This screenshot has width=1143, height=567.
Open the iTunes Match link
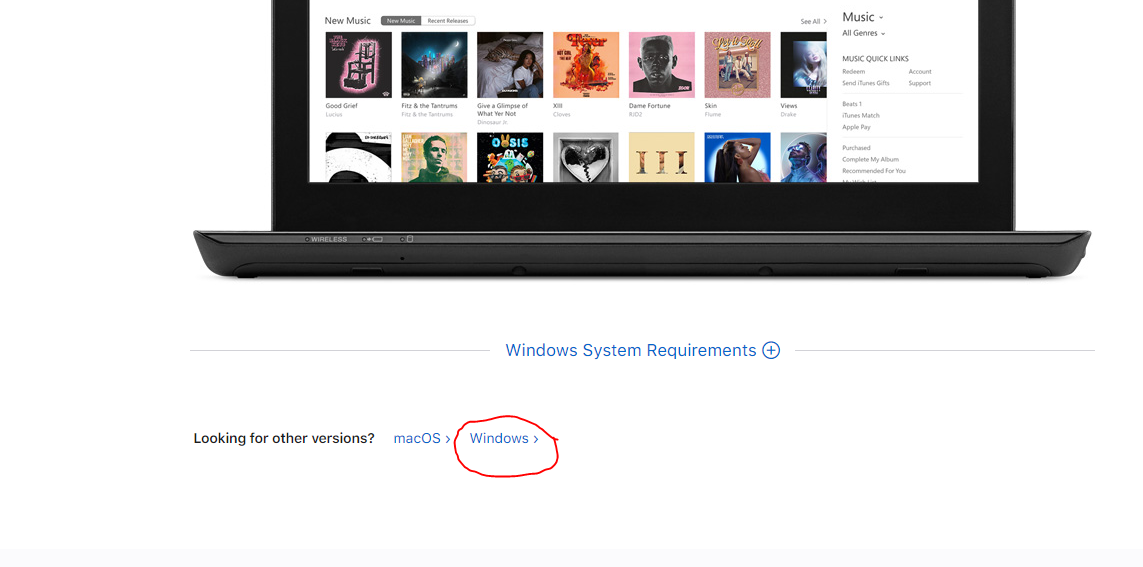click(x=861, y=115)
